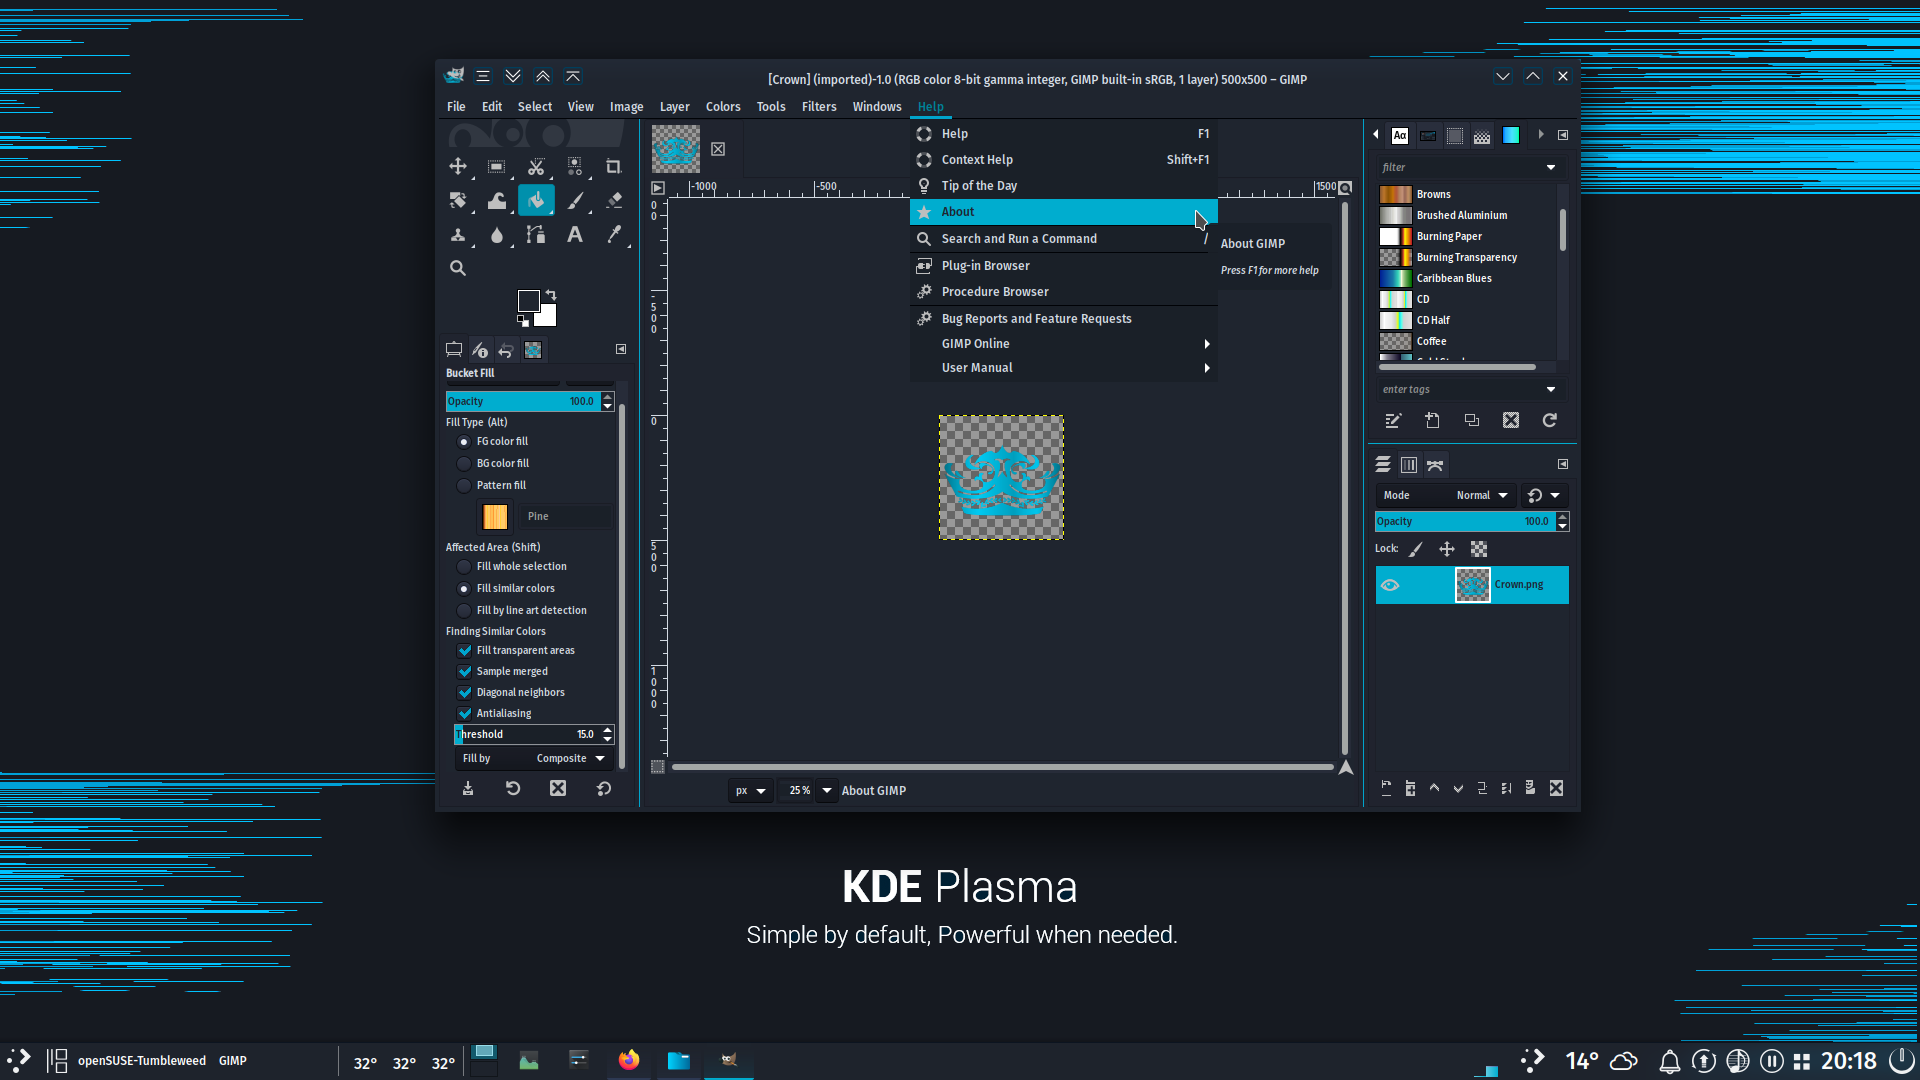Toggle Antialiasing checkbox
Screen dimensions: 1920x1080
tap(465, 714)
